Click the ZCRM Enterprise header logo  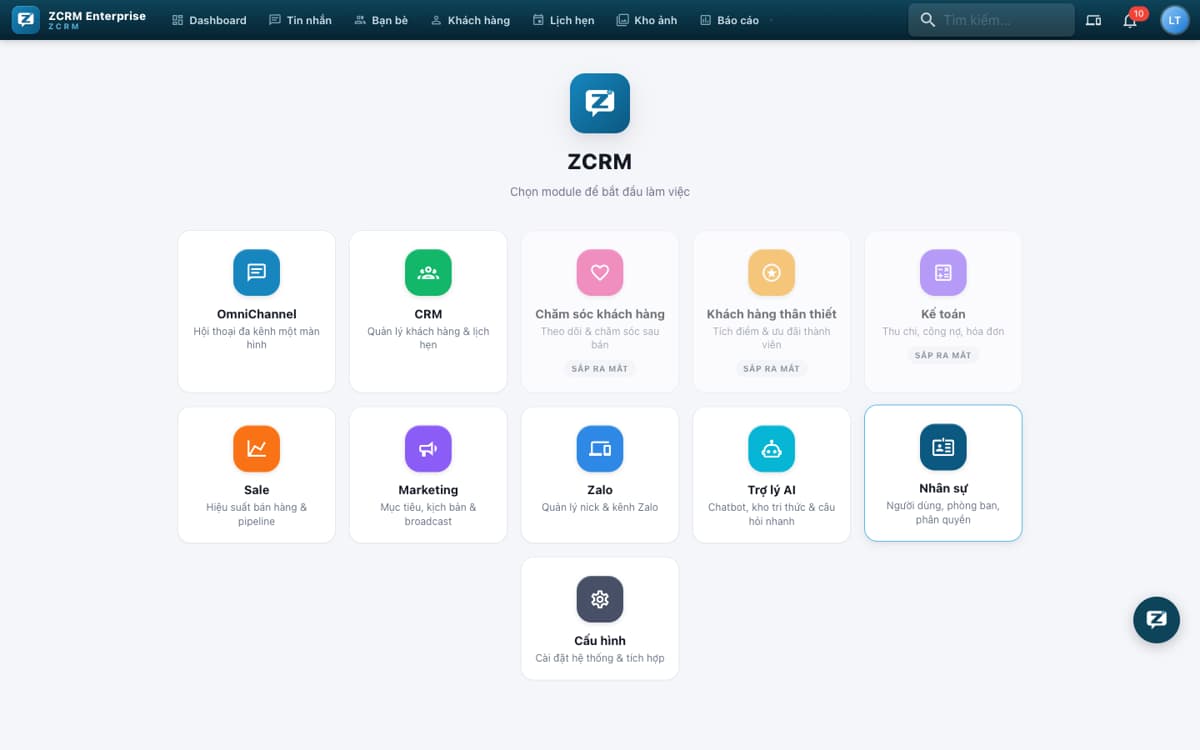26,20
